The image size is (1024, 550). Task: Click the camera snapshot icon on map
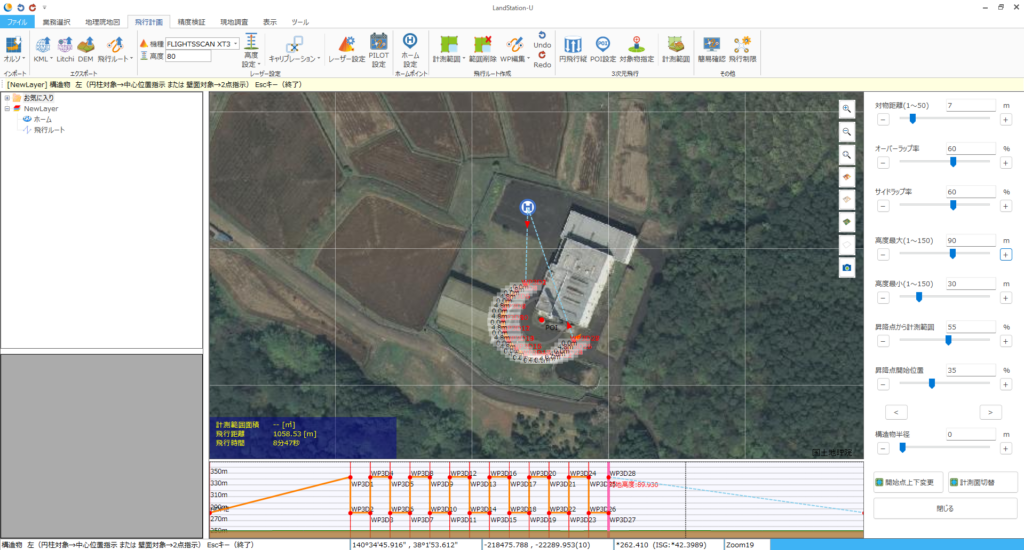click(x=847, y=268)
